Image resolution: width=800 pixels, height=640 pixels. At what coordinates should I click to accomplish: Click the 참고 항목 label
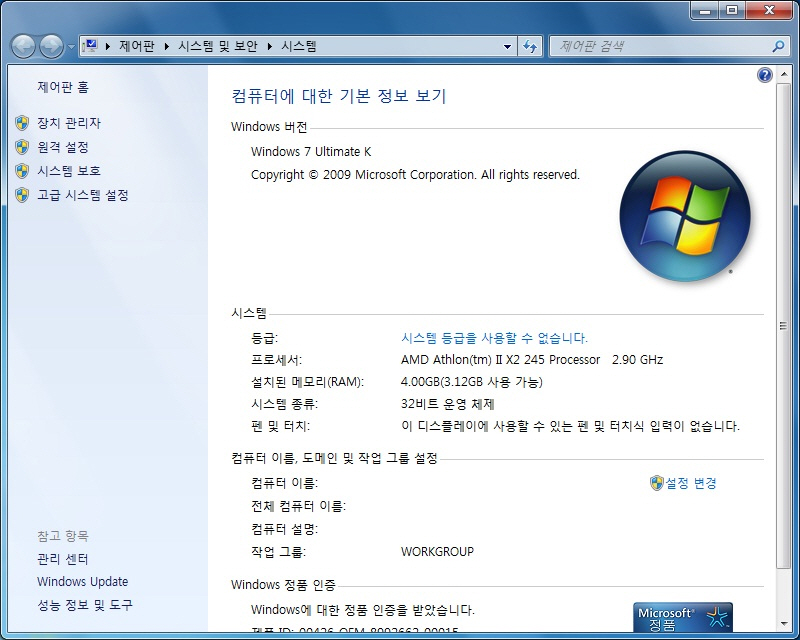coord(63,536)
